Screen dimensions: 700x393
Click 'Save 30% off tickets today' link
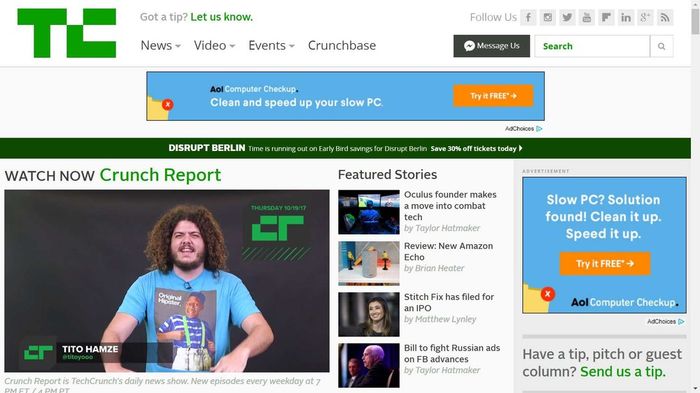click(x=476, y=149)
